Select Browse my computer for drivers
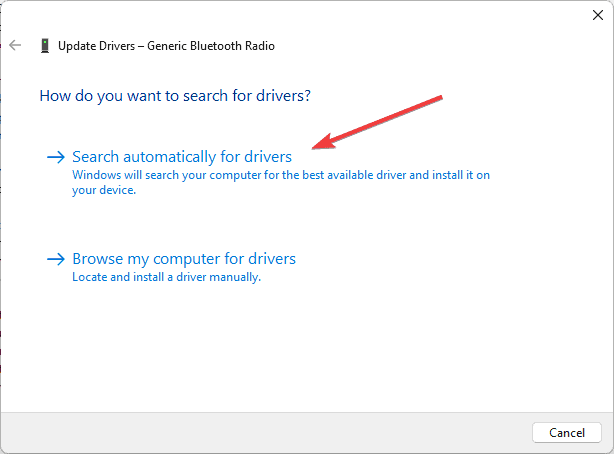The image size is (614, 454). point(184,259)
